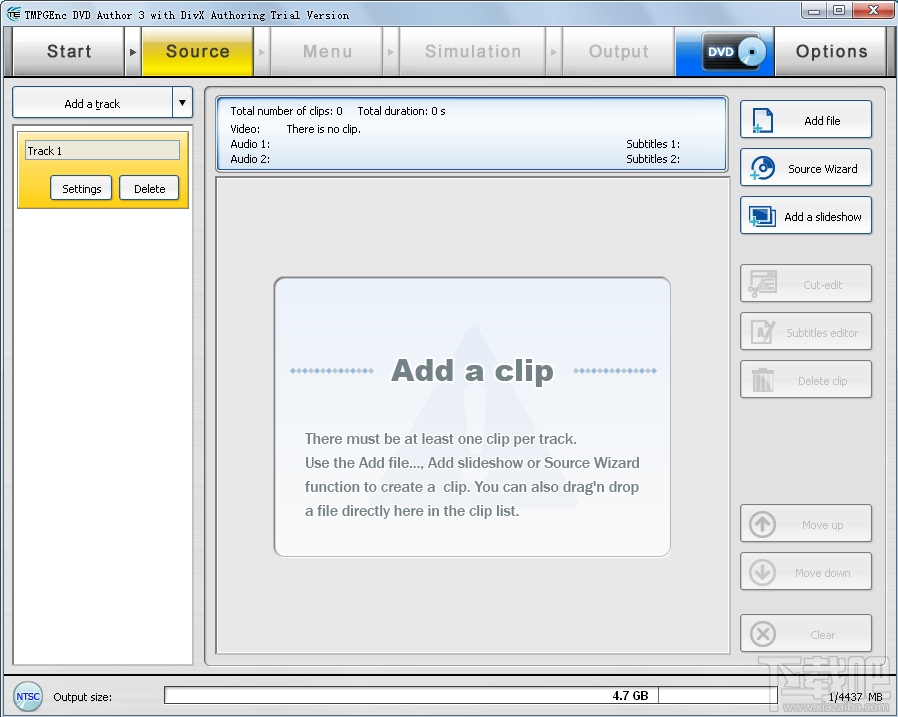Open the Simulation tab
Viewport: 898px width, 717px height.
472,51
